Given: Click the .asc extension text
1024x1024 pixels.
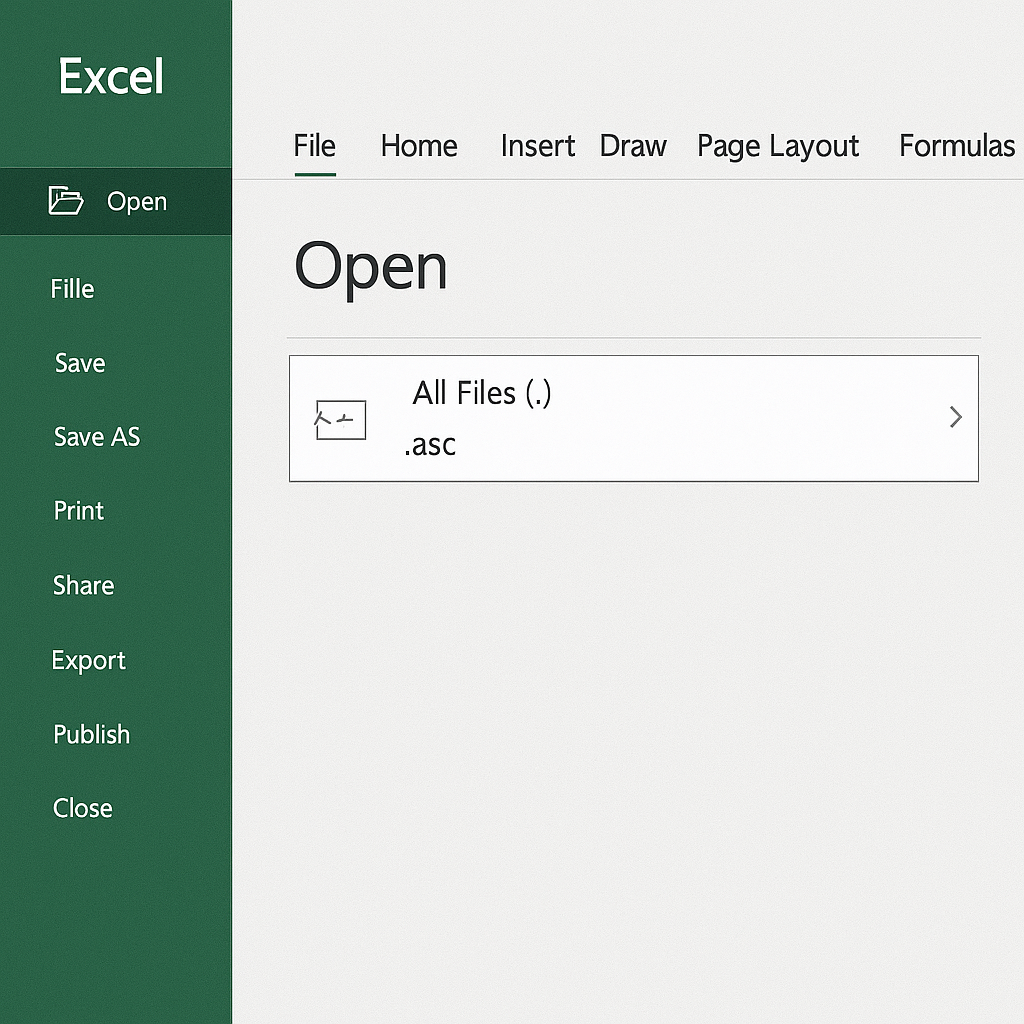Looking at the screenshot, I should (x=430, y=445).
